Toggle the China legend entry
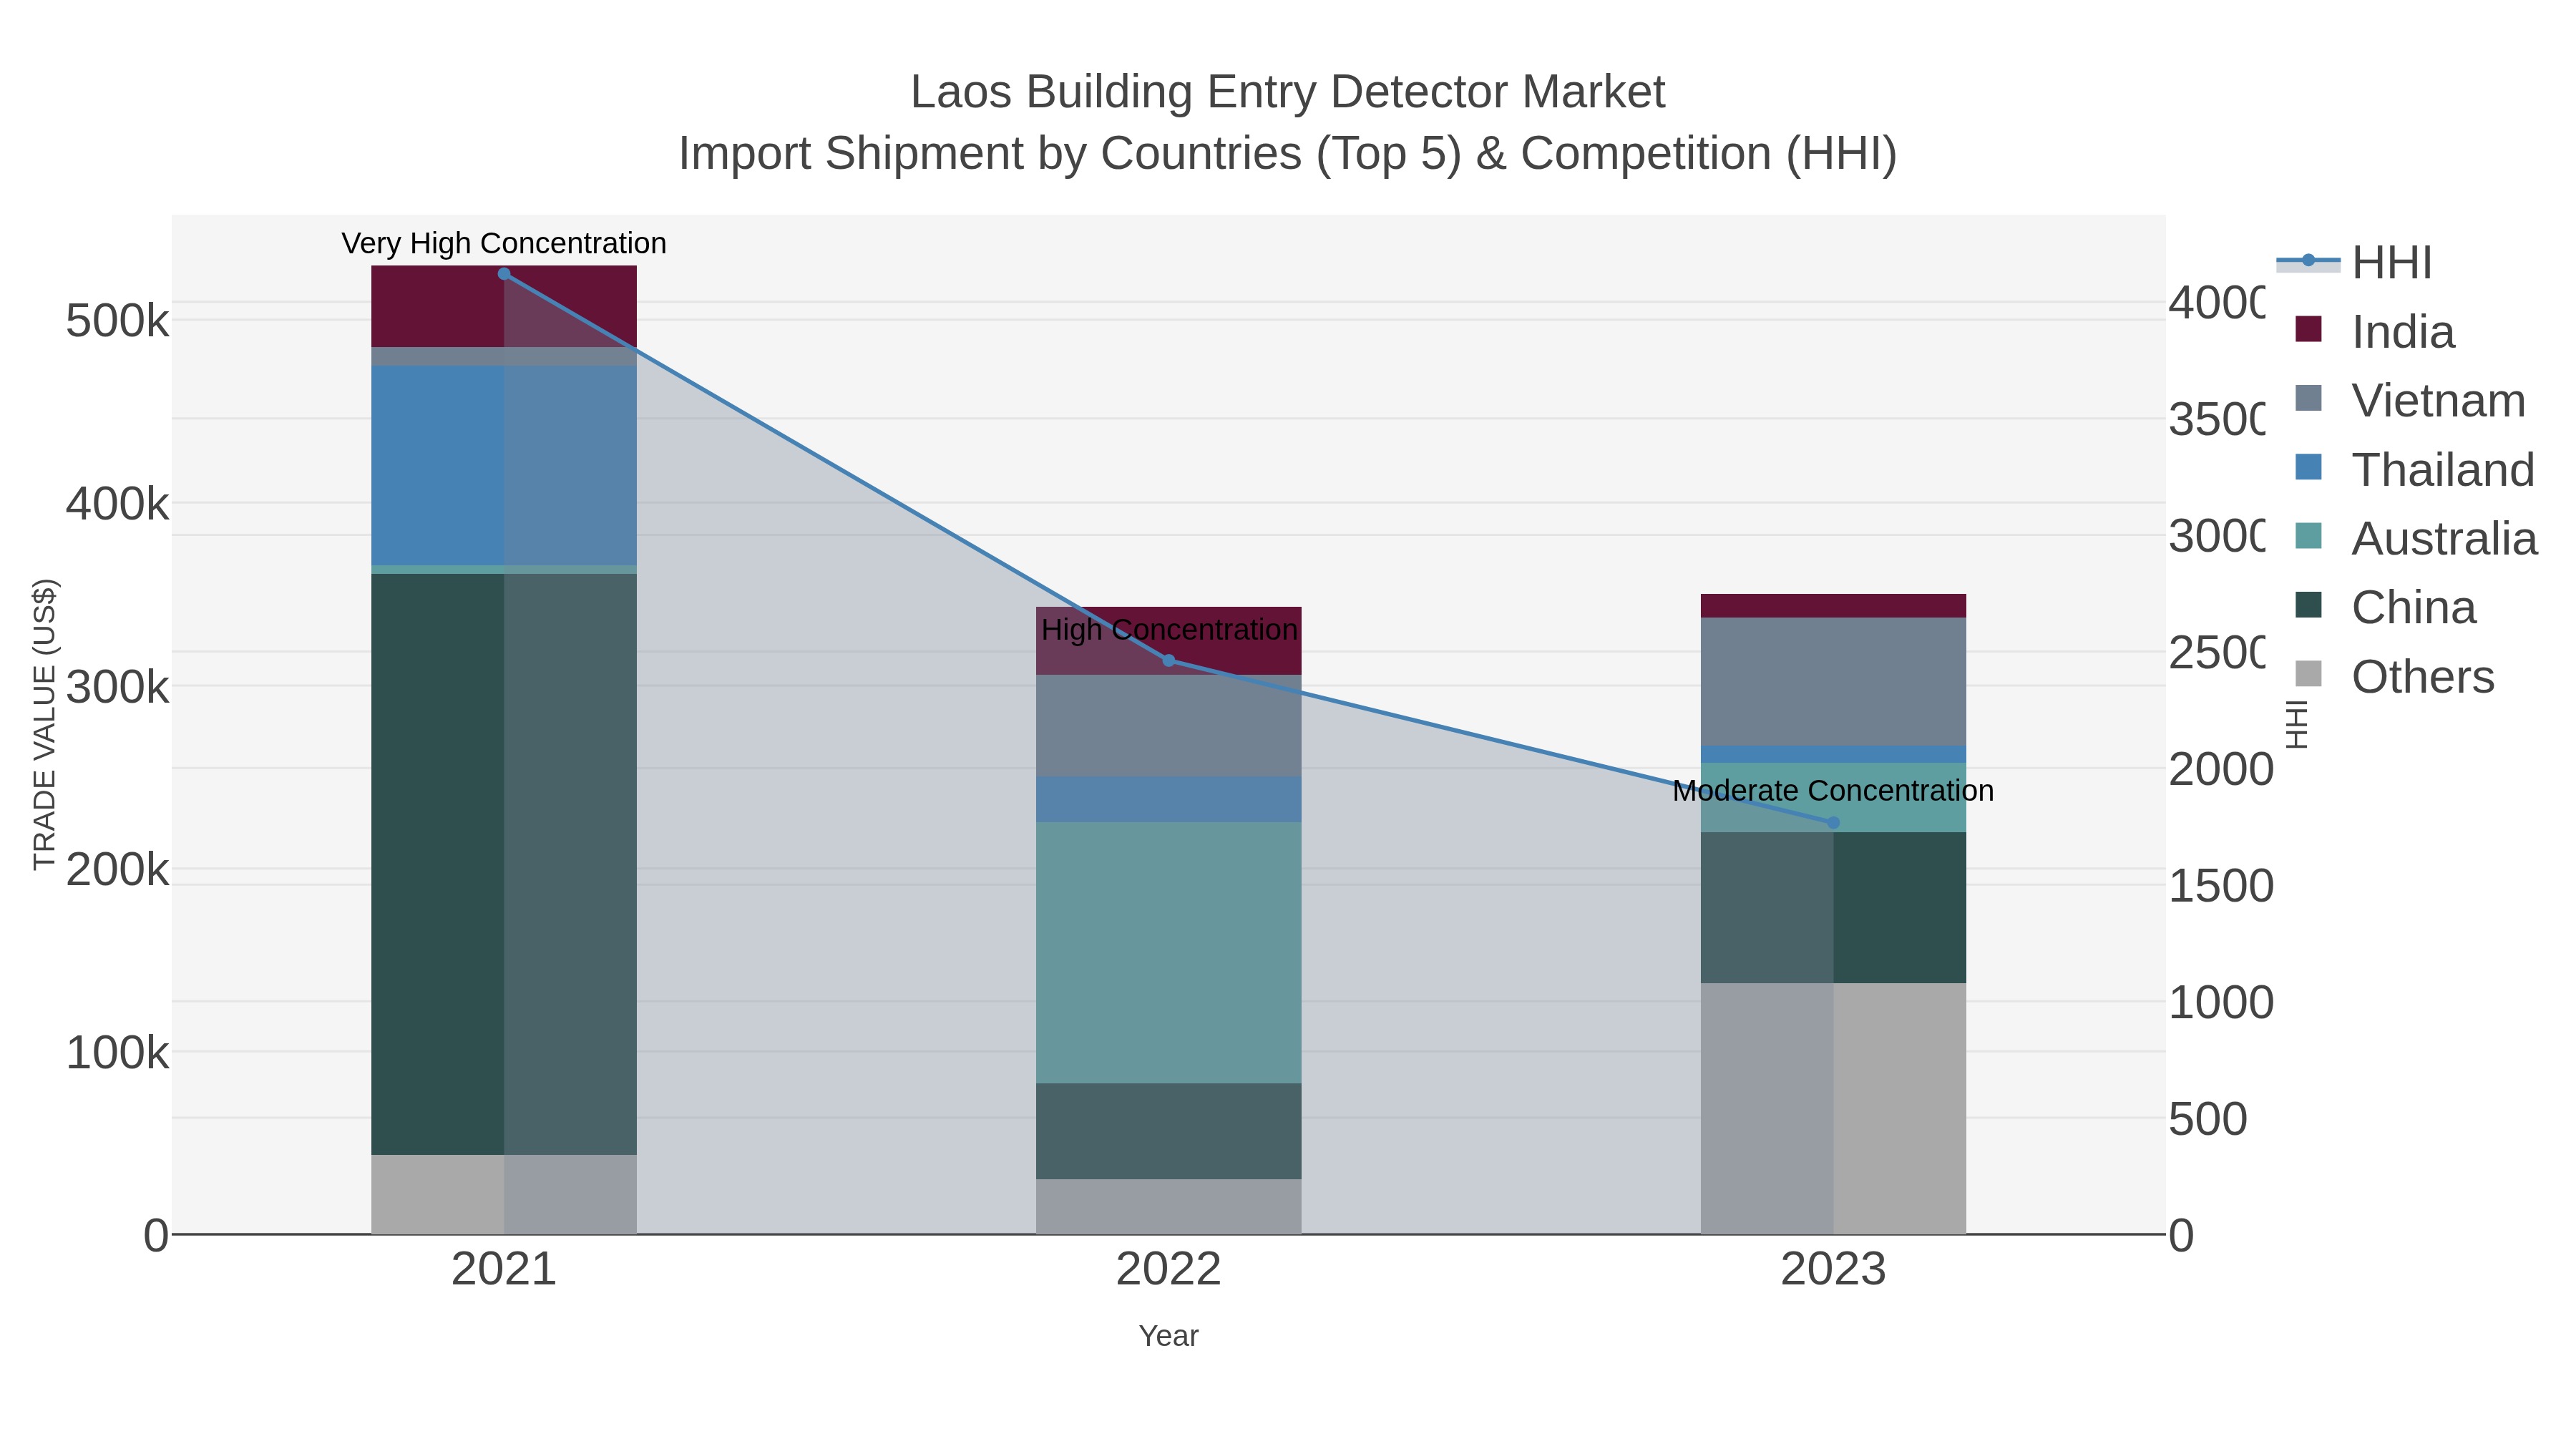The image size is (2576, 1449). tap(2386, 607)
